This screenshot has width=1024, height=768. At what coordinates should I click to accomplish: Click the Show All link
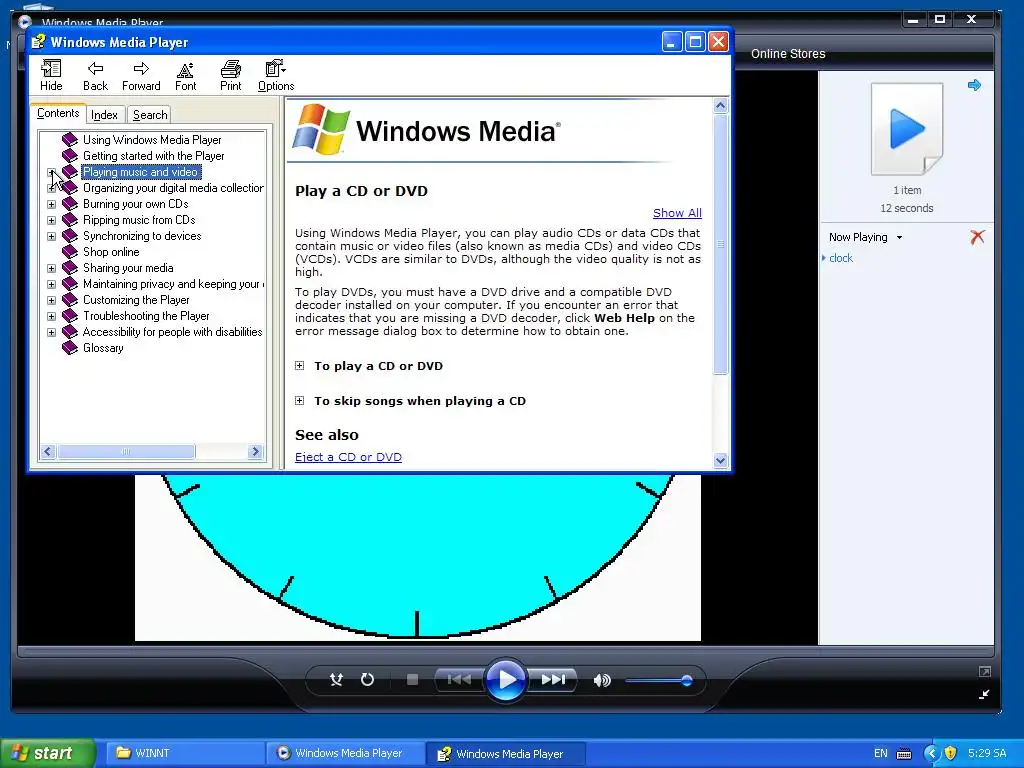(x=677, y=213)
